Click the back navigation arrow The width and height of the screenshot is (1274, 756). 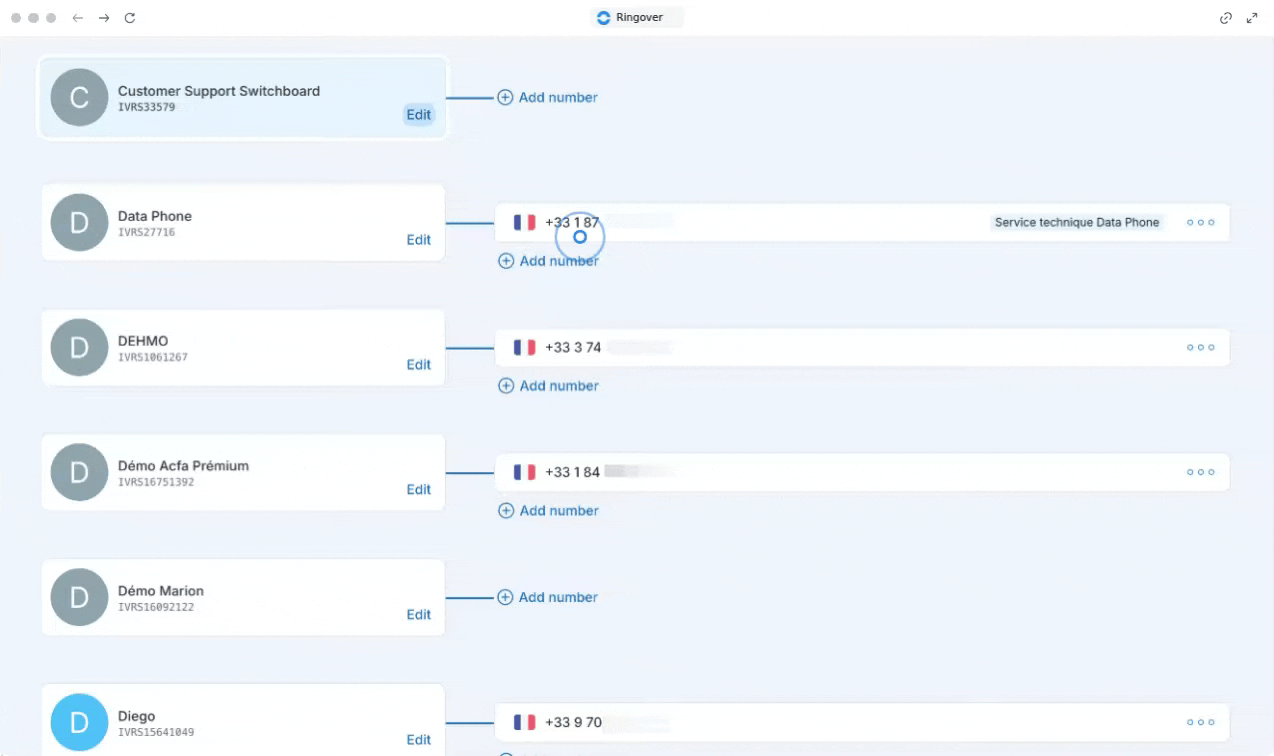pos(78,18)
